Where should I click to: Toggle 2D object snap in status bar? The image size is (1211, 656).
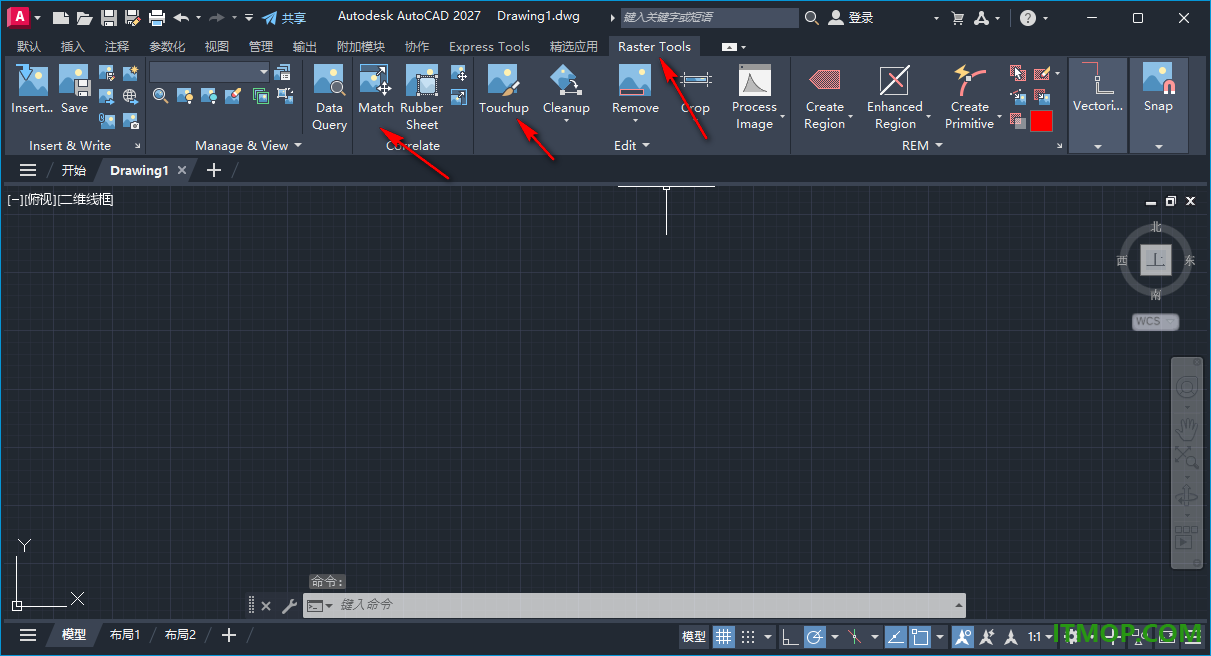point(921,636)
